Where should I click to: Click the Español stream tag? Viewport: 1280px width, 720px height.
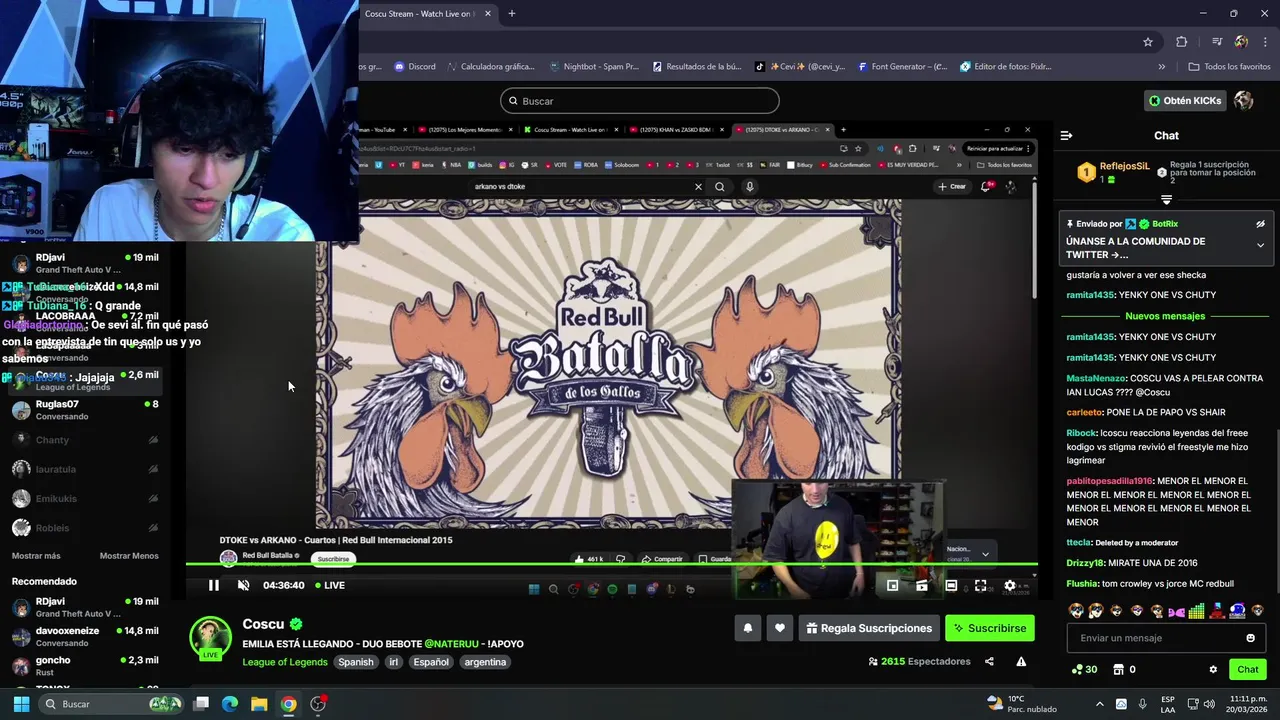431,662
